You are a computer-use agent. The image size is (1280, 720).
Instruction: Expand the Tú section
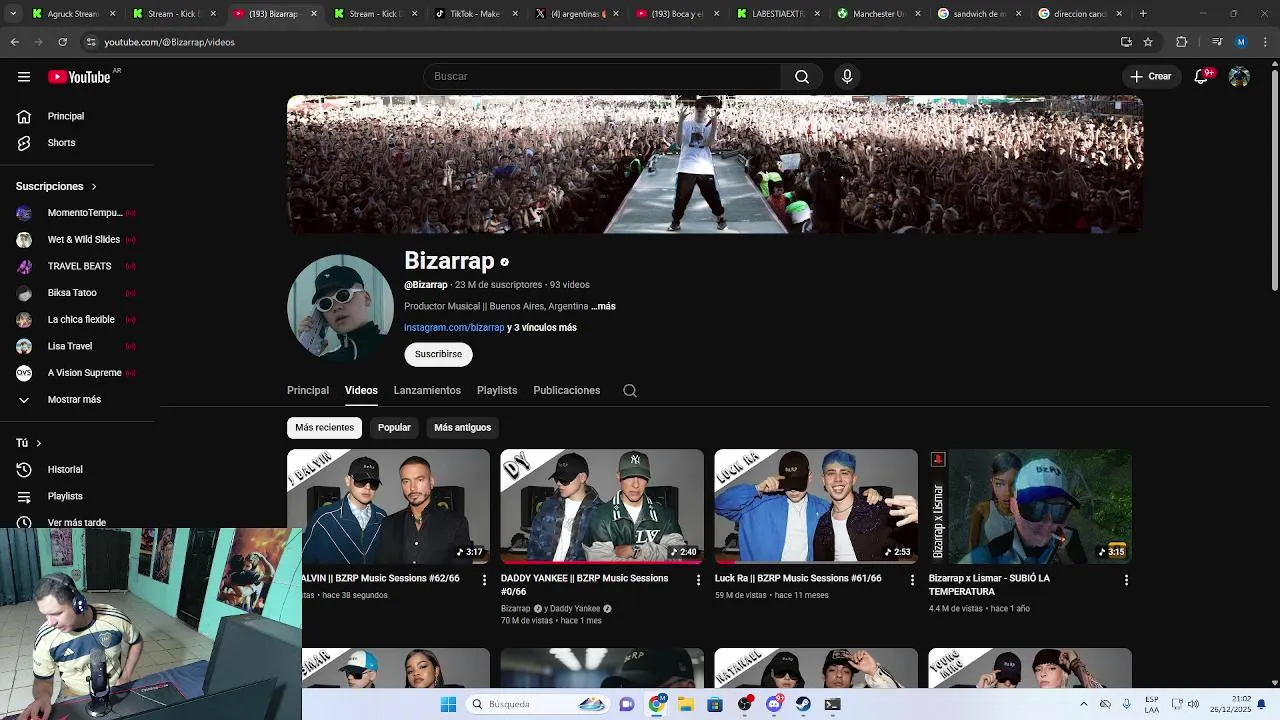(x=29, y=443)
